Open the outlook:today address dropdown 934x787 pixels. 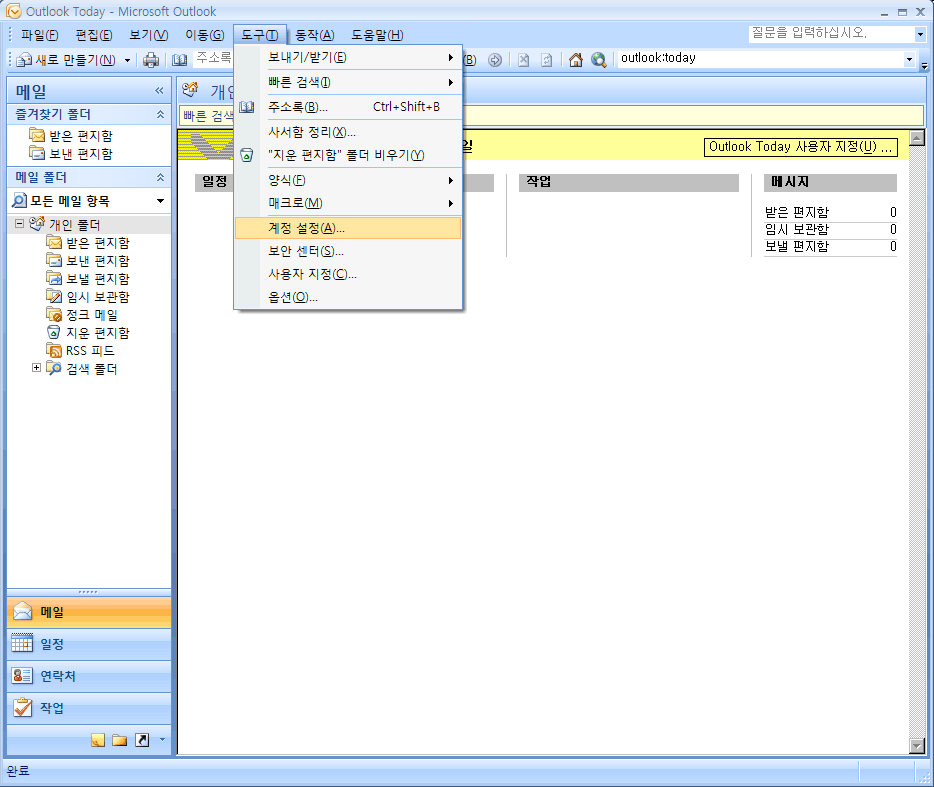pyautogui.click(x=909, y=59)
